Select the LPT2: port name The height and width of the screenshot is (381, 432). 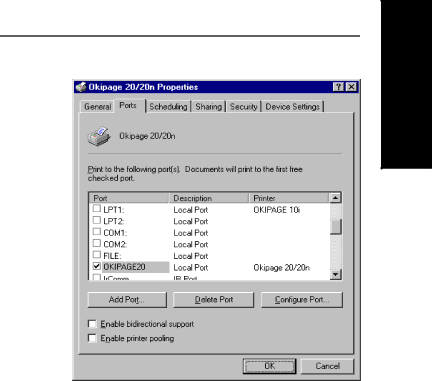tap(114, 221)
